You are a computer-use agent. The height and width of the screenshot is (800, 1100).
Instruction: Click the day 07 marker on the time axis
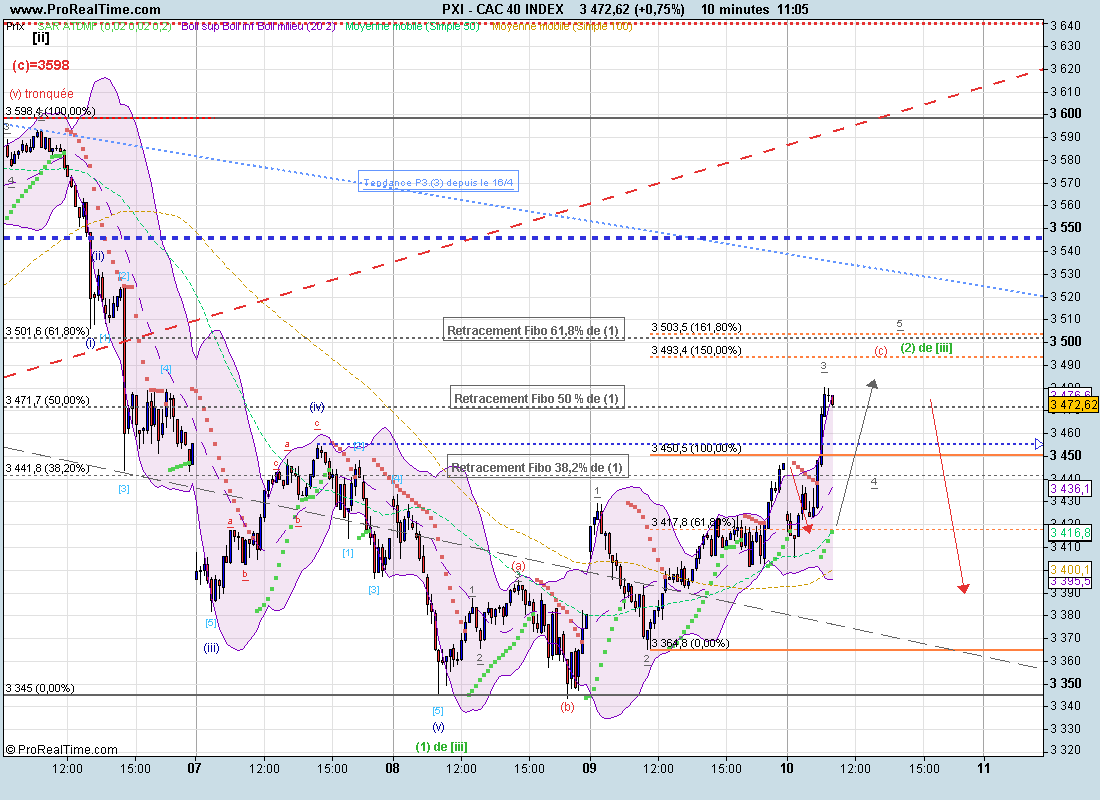coord(194,767)
